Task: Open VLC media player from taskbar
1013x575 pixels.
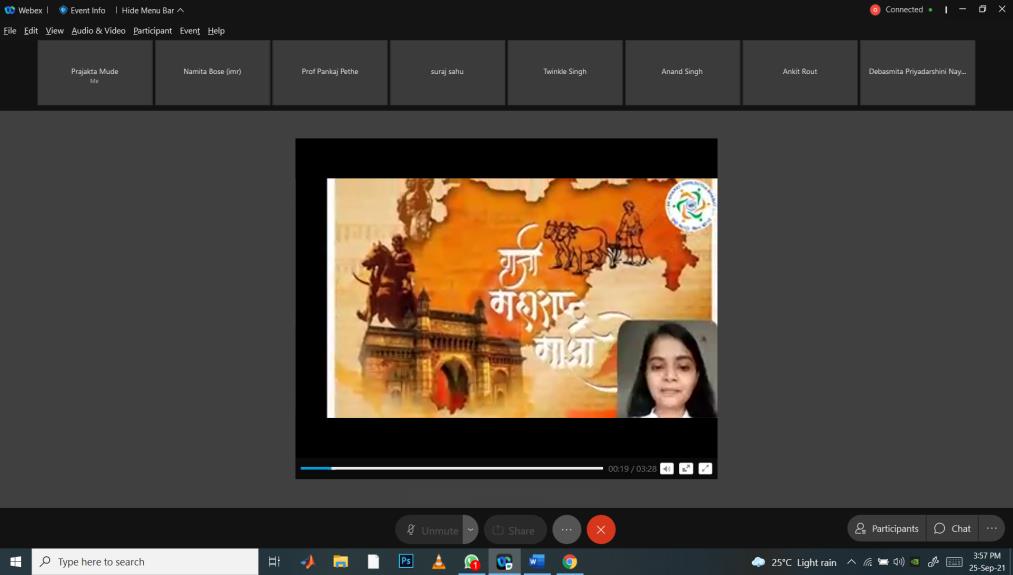Action: pos(439,561)
